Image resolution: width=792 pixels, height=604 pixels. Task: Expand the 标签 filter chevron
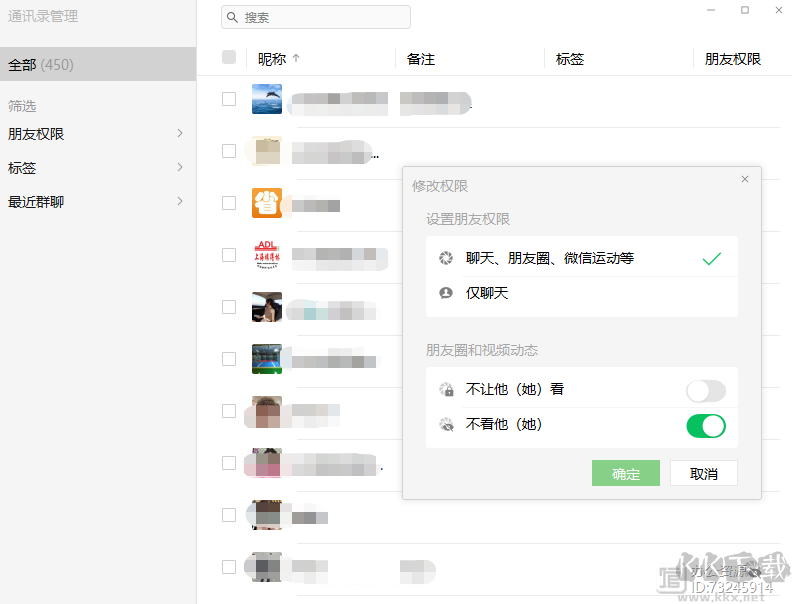pos(180,167)
